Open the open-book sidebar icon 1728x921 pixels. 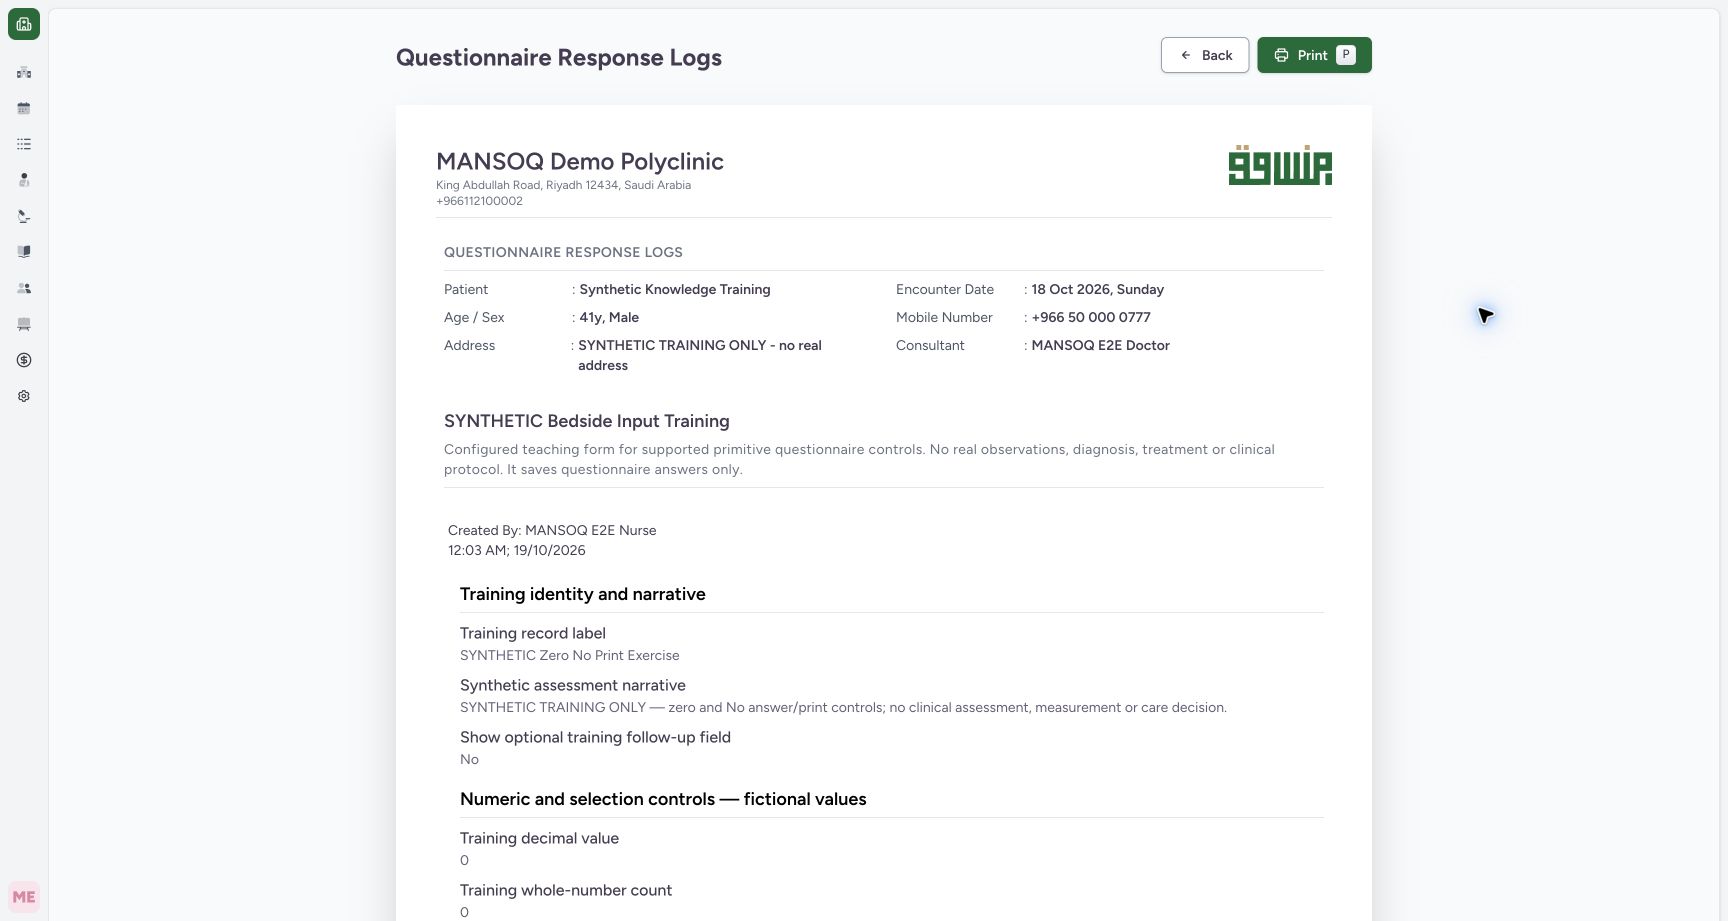pyautogui.click(x=24, y=252)
